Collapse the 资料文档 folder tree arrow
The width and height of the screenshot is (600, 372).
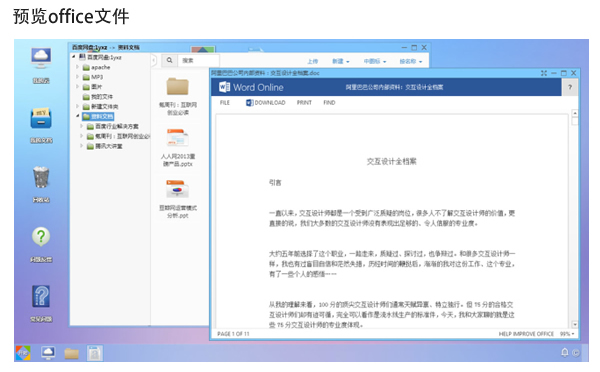[77, 116]
